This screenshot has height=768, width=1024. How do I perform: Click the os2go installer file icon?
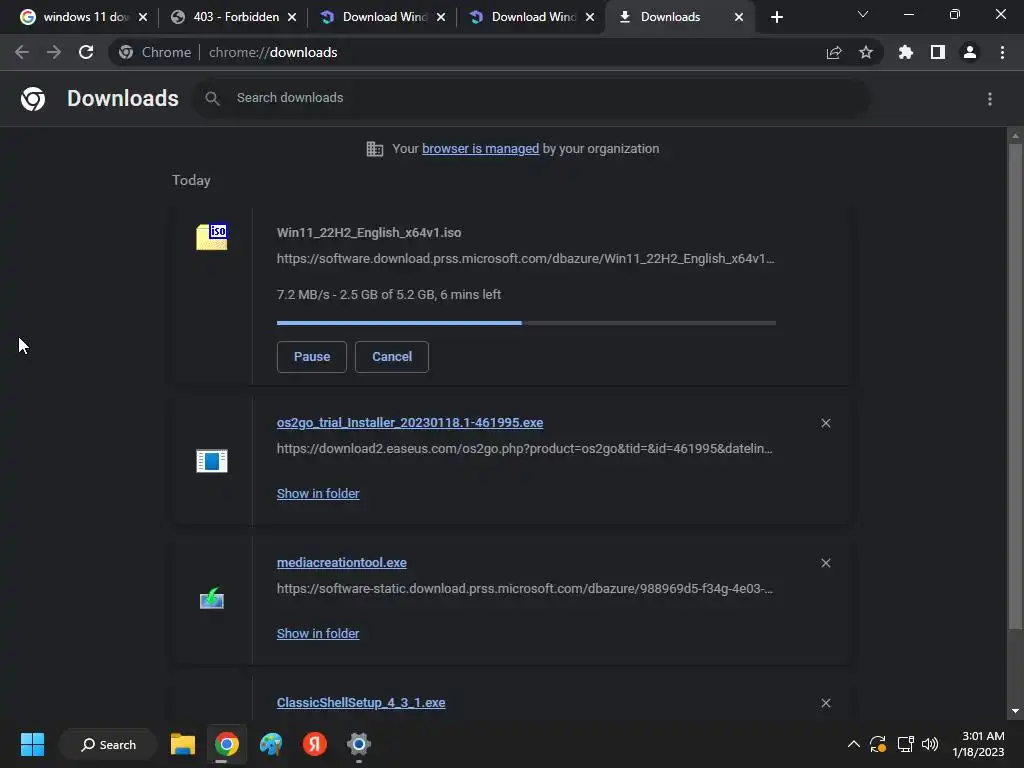(x=212, y=461)
